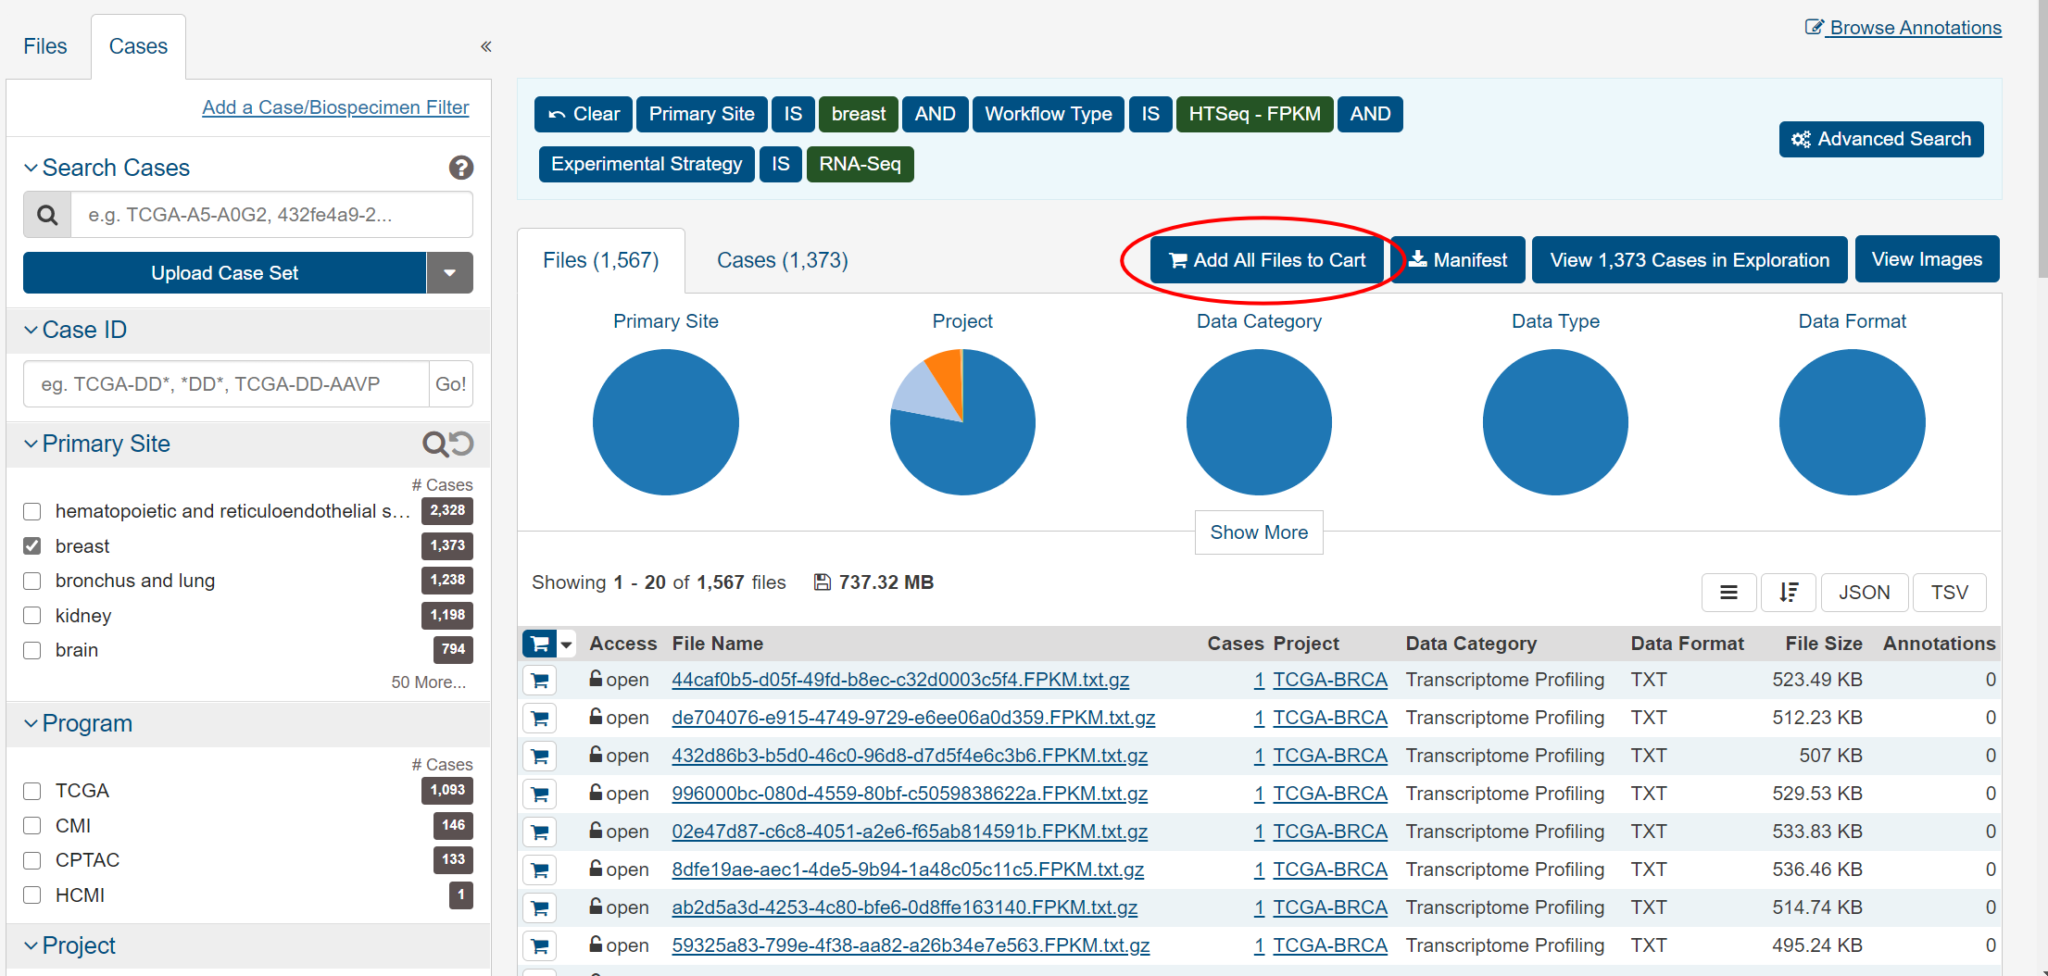Enable the TCGA program checkbox
This screenshot has height=976, width=2048.
click(x=32, y=791)
